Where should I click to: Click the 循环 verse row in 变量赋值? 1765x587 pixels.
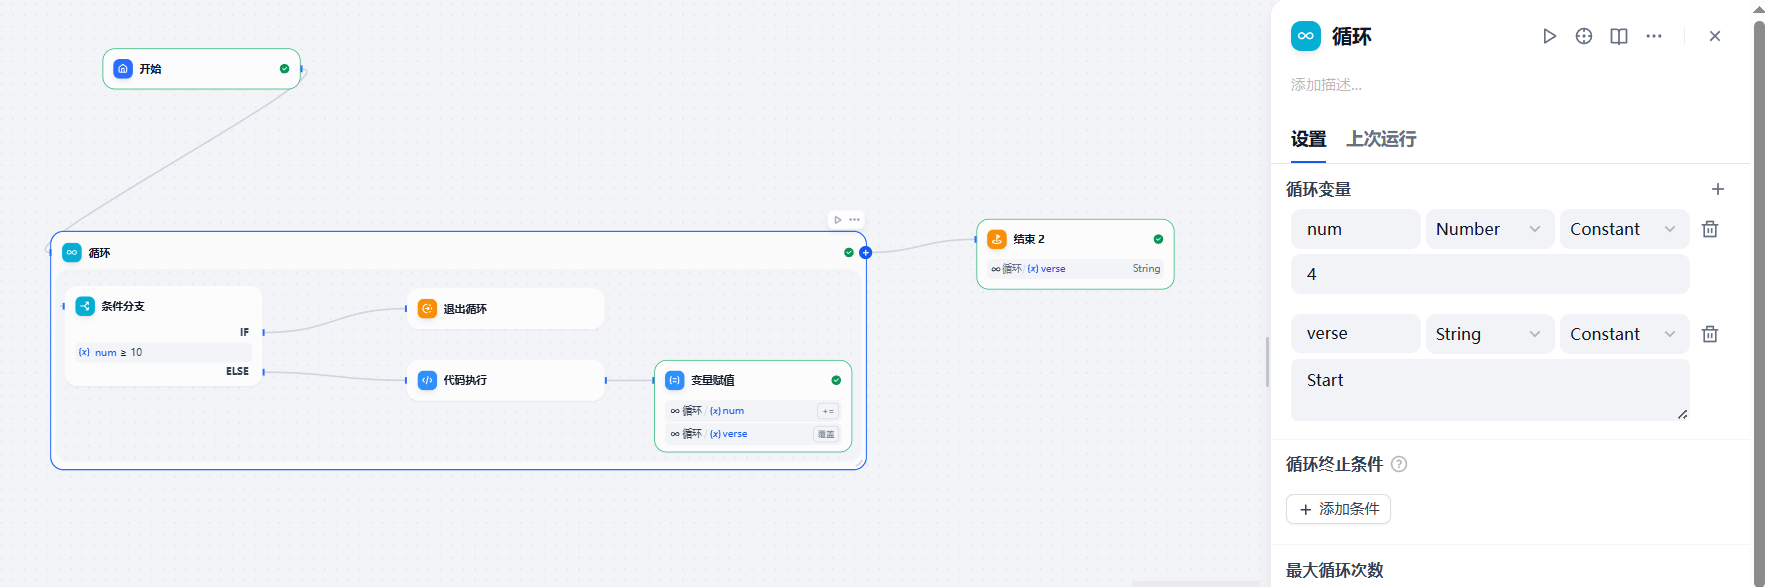click(x=753, y=434)
